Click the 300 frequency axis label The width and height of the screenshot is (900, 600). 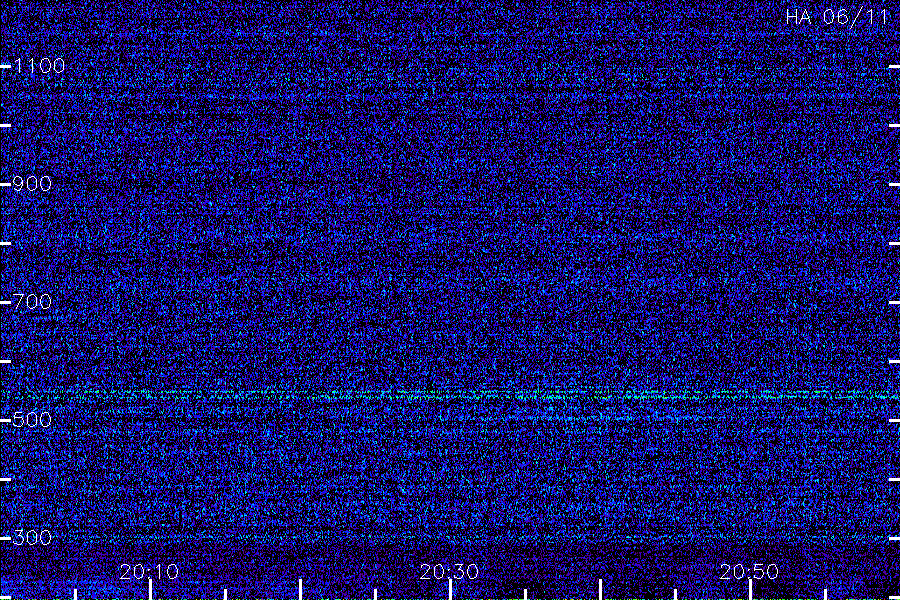(32, 537)
